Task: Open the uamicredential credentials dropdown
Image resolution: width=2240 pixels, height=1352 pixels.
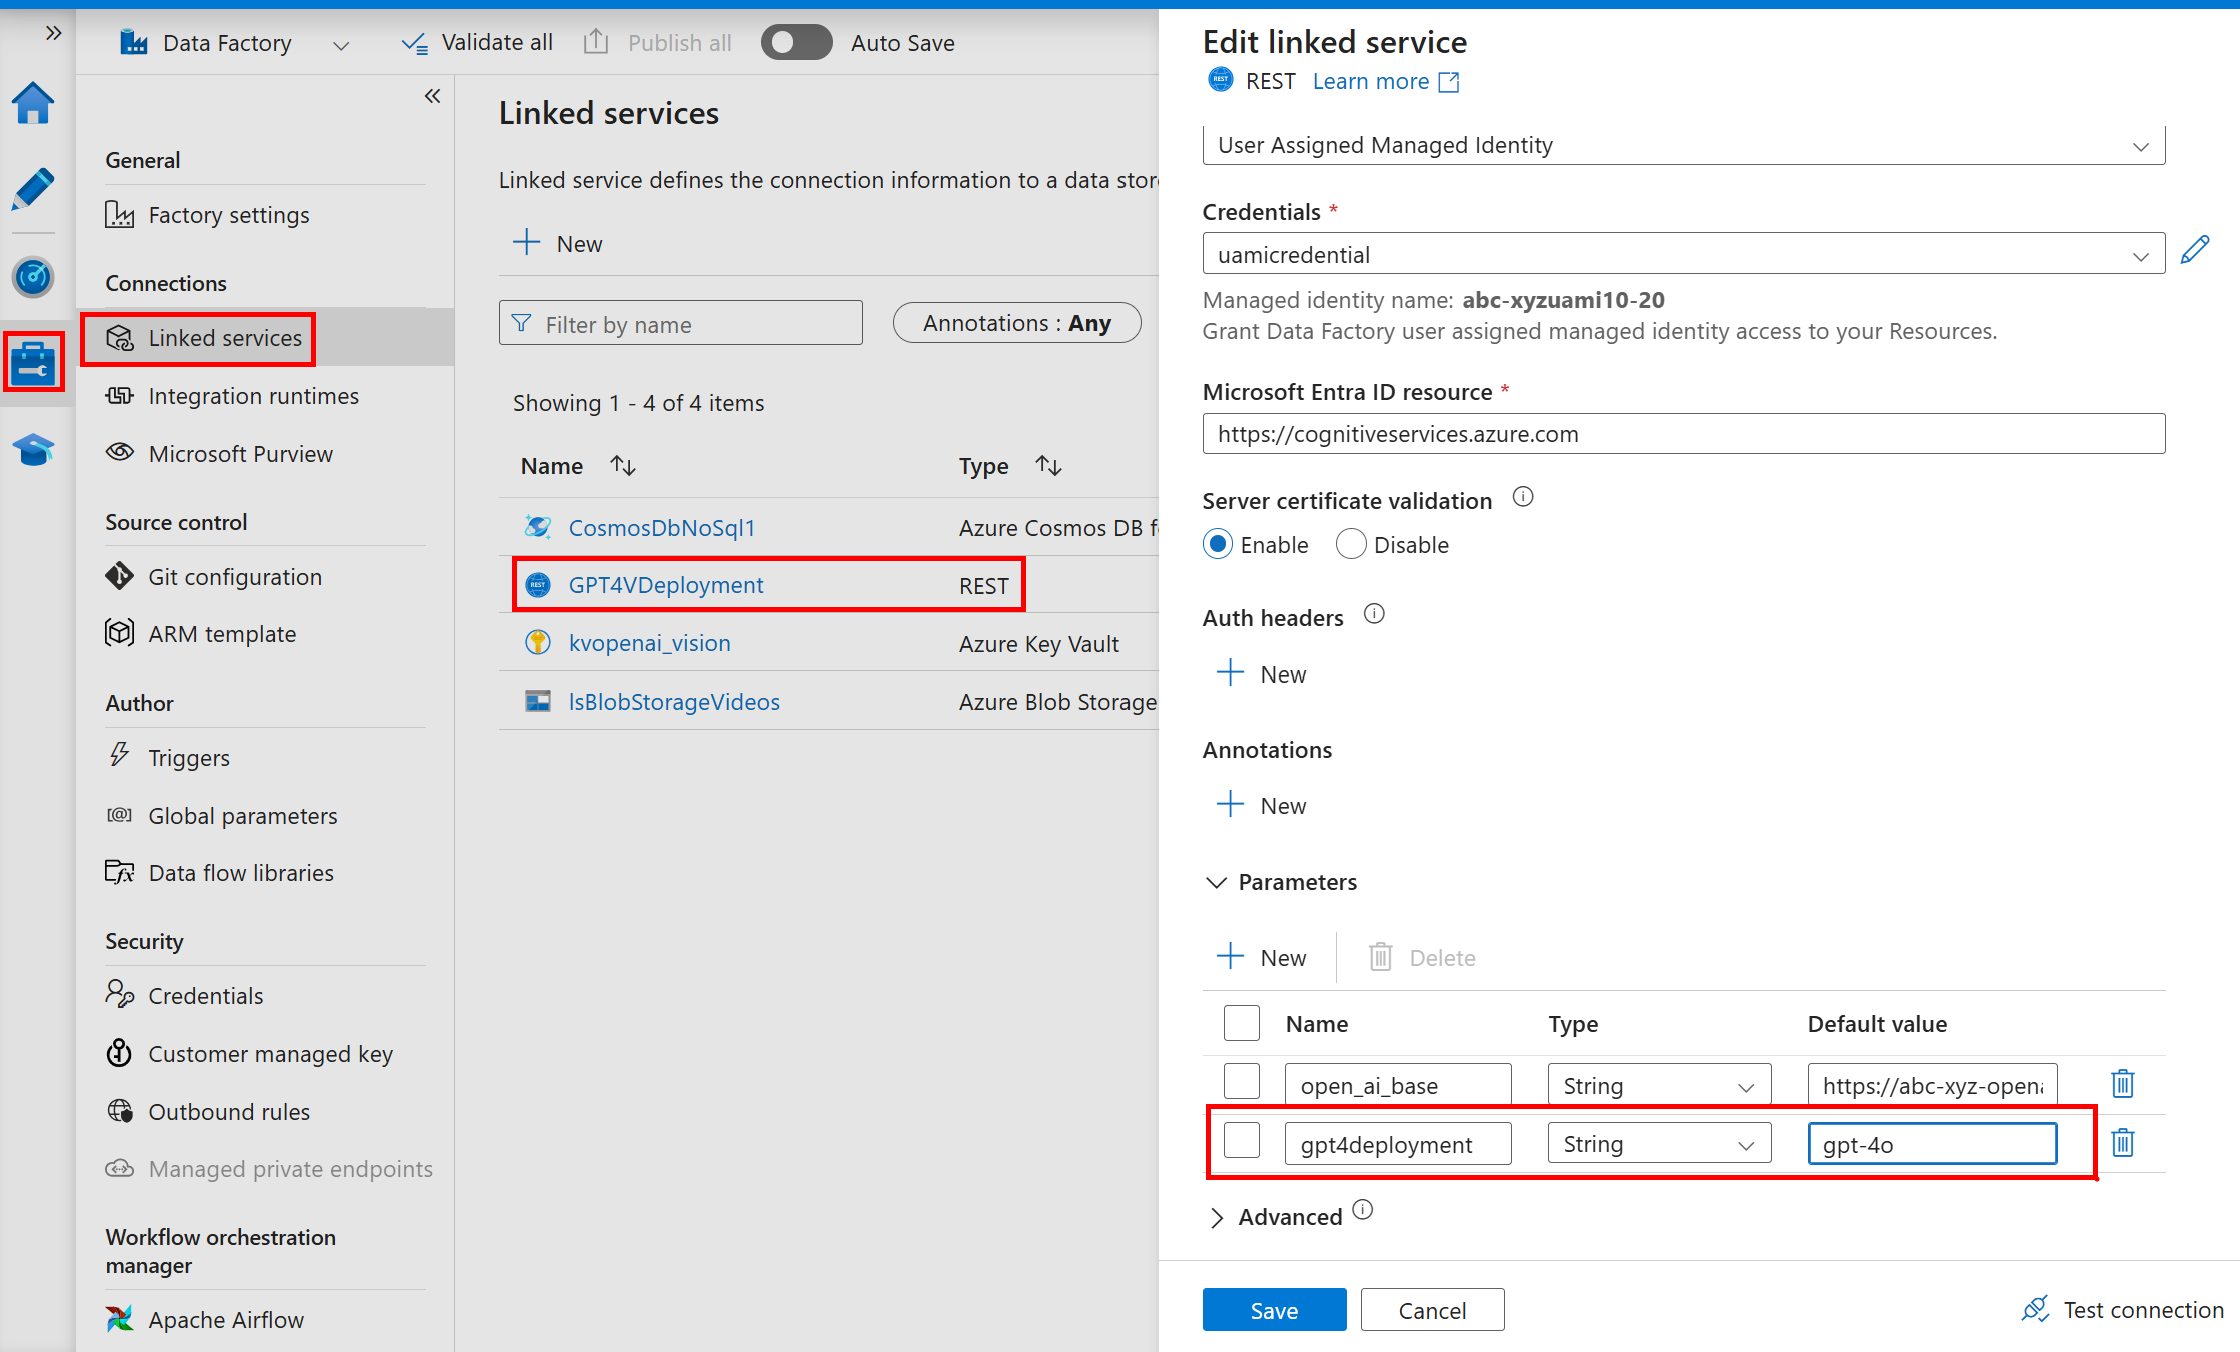Action: click(x=1683, y=254)
